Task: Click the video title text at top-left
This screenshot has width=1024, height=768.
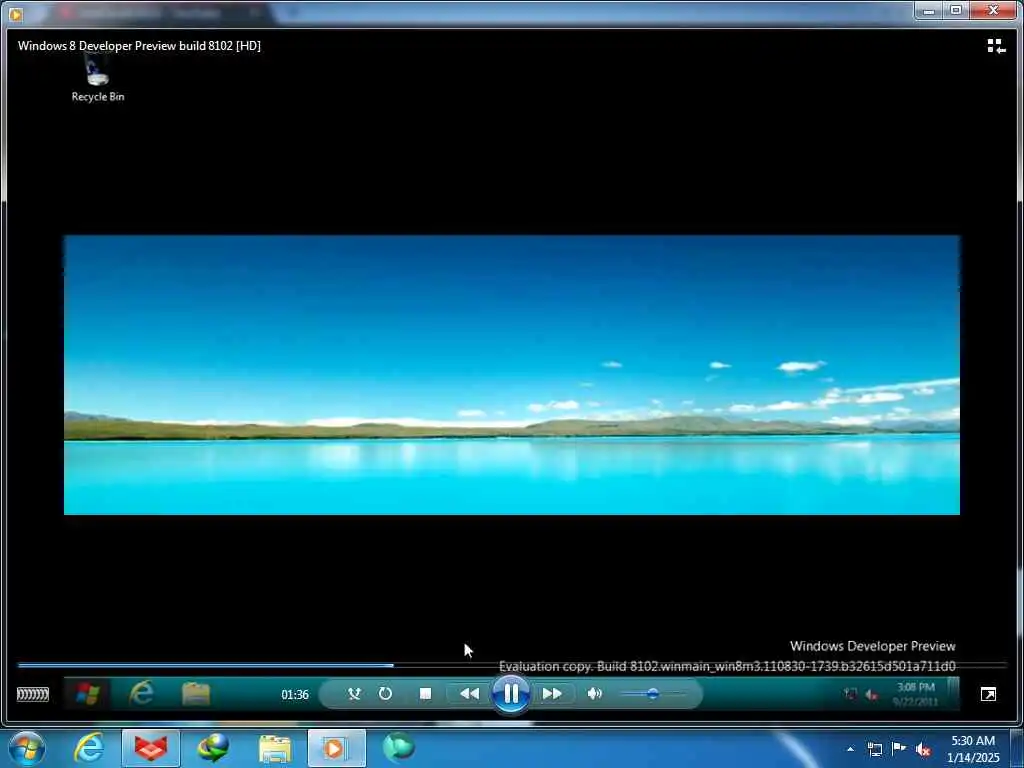Action: [139, 46]
